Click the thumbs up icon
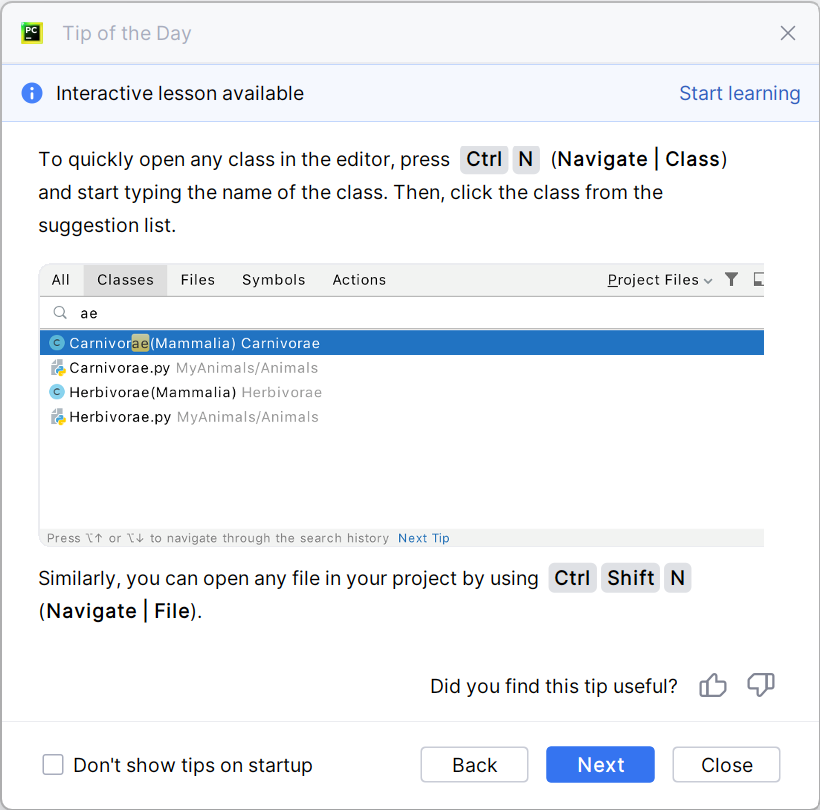The image size is (820, 810). pos(713,685)
